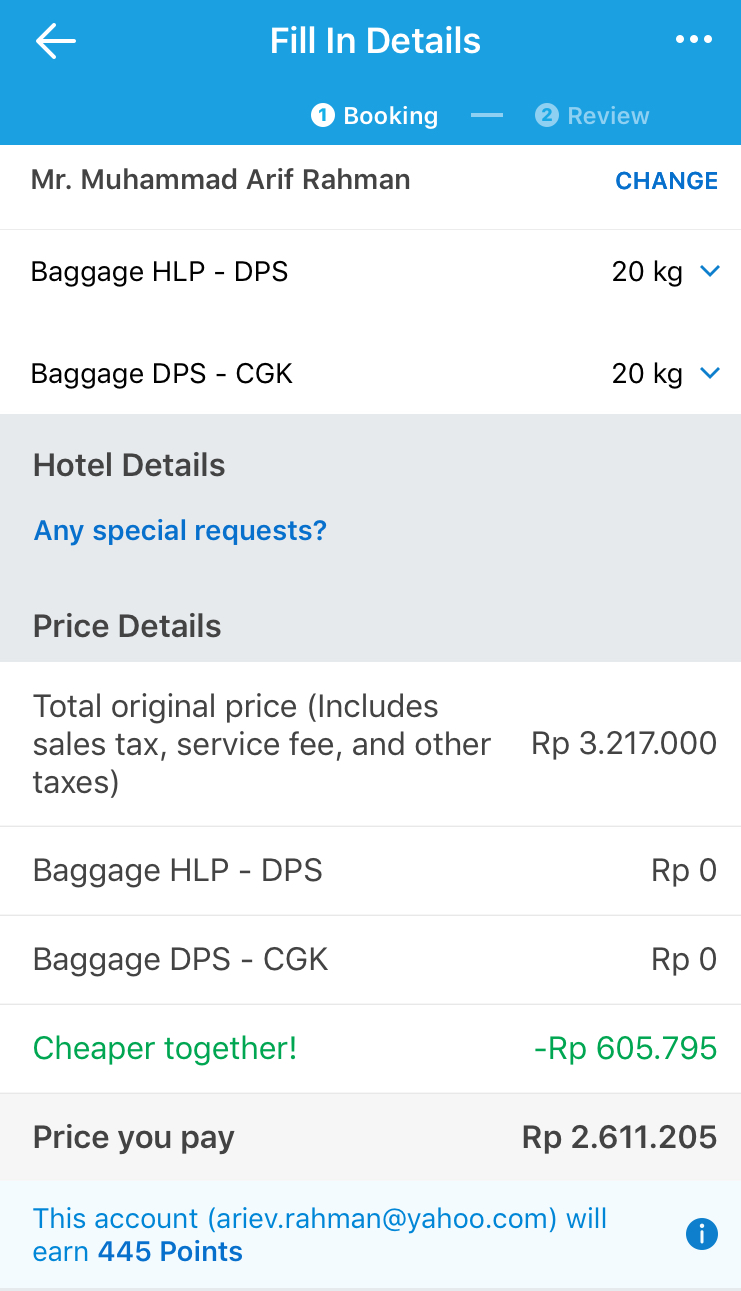The height and width of the screenshot is (1291, 741).
Task: Tap the Hotel Details section header
Action: tap(129, 465)
